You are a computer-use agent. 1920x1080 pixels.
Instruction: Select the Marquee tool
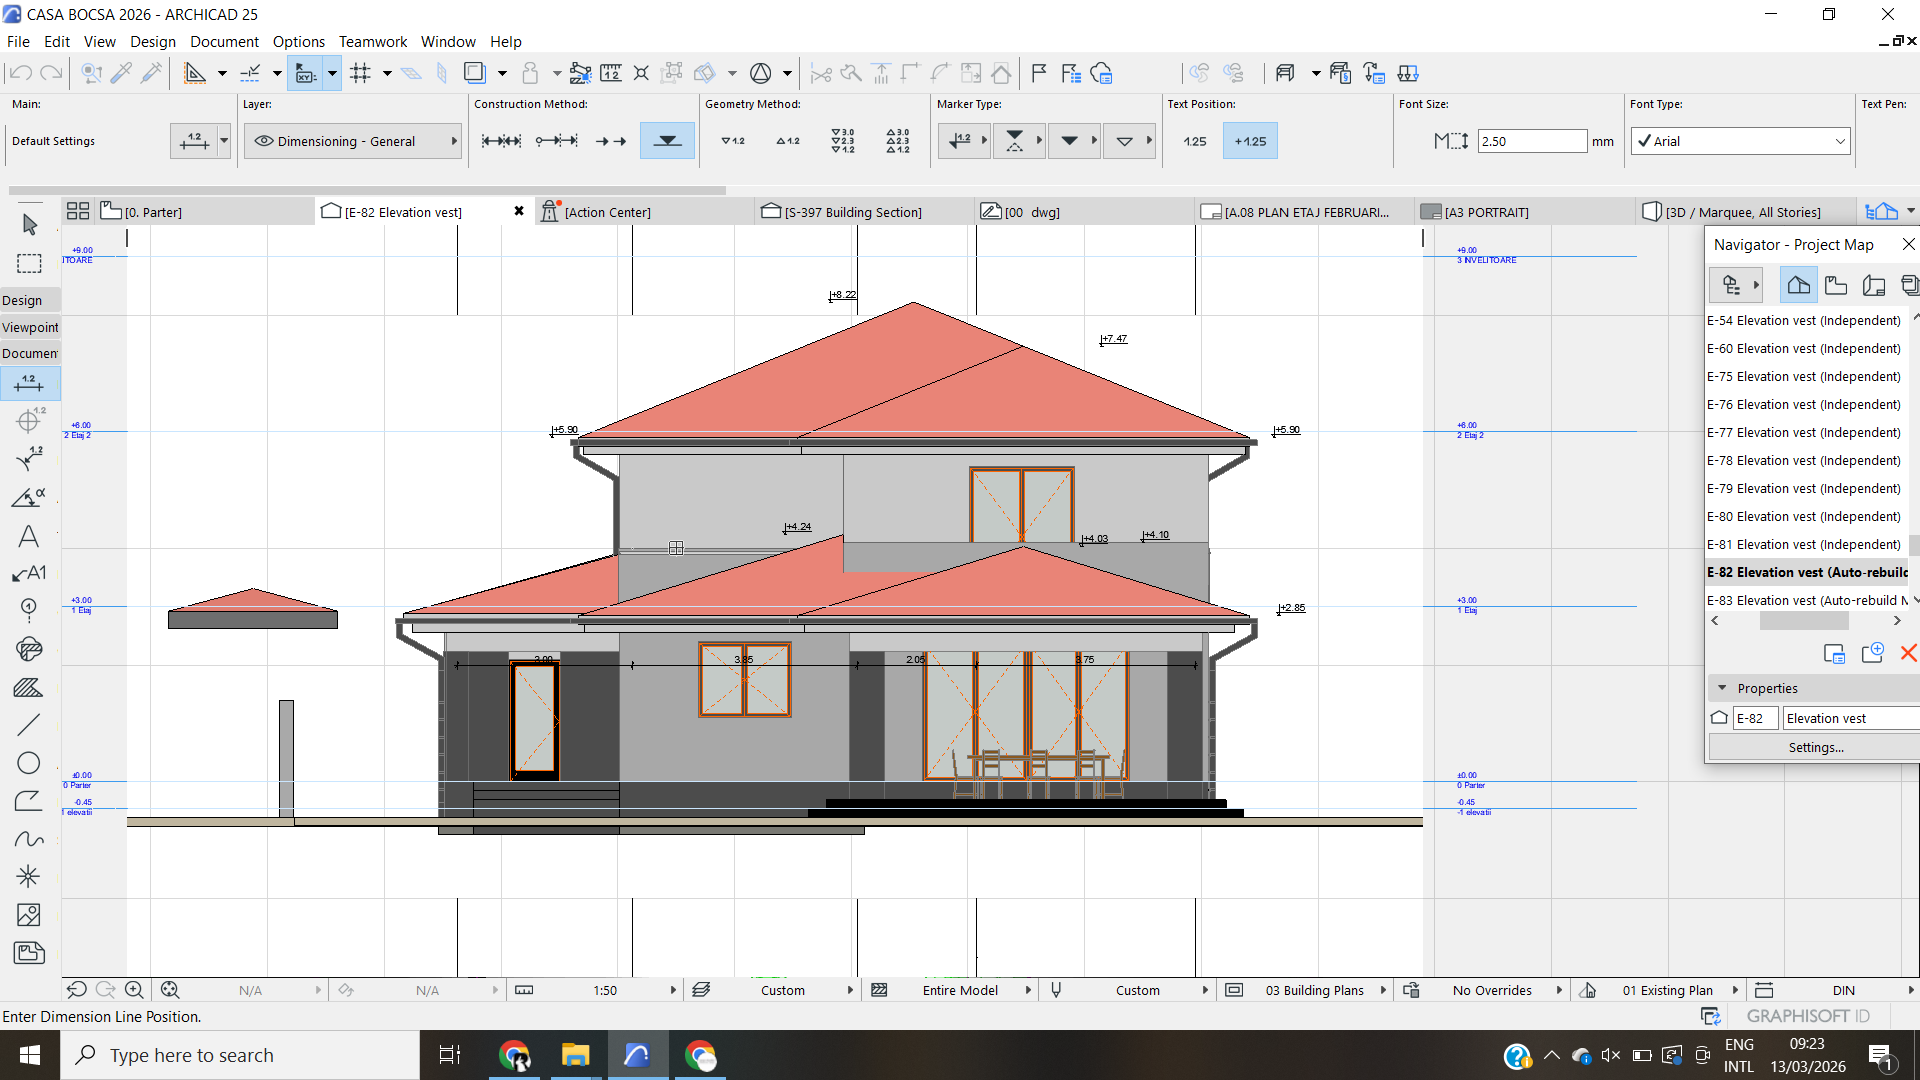29,263
